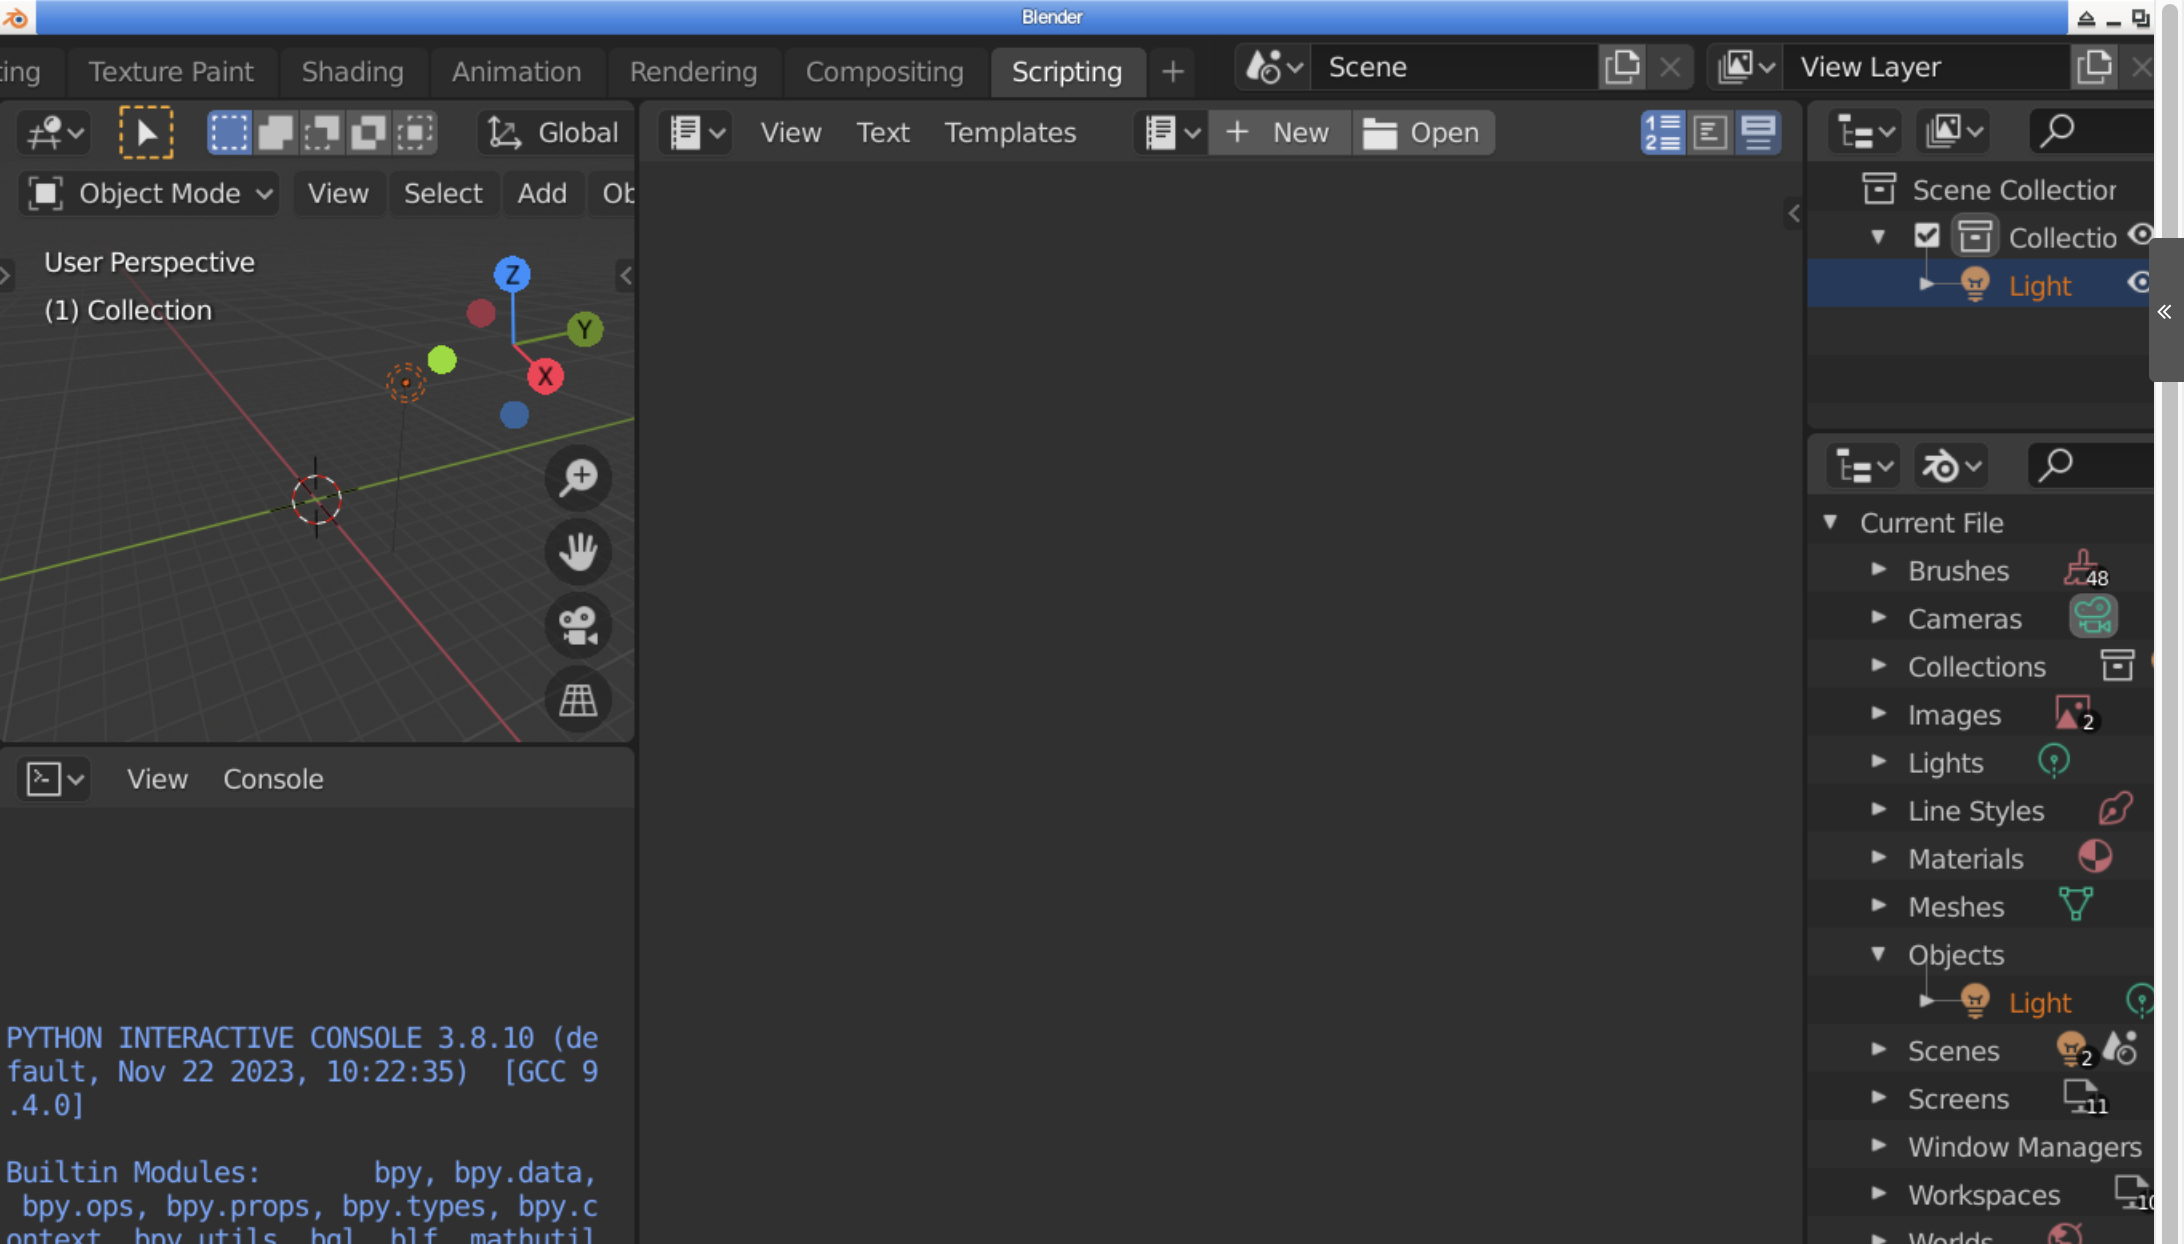Toggle line numbers in text editor
The width and height of the screenshot is (2184, 1244).
point(1662,132)
